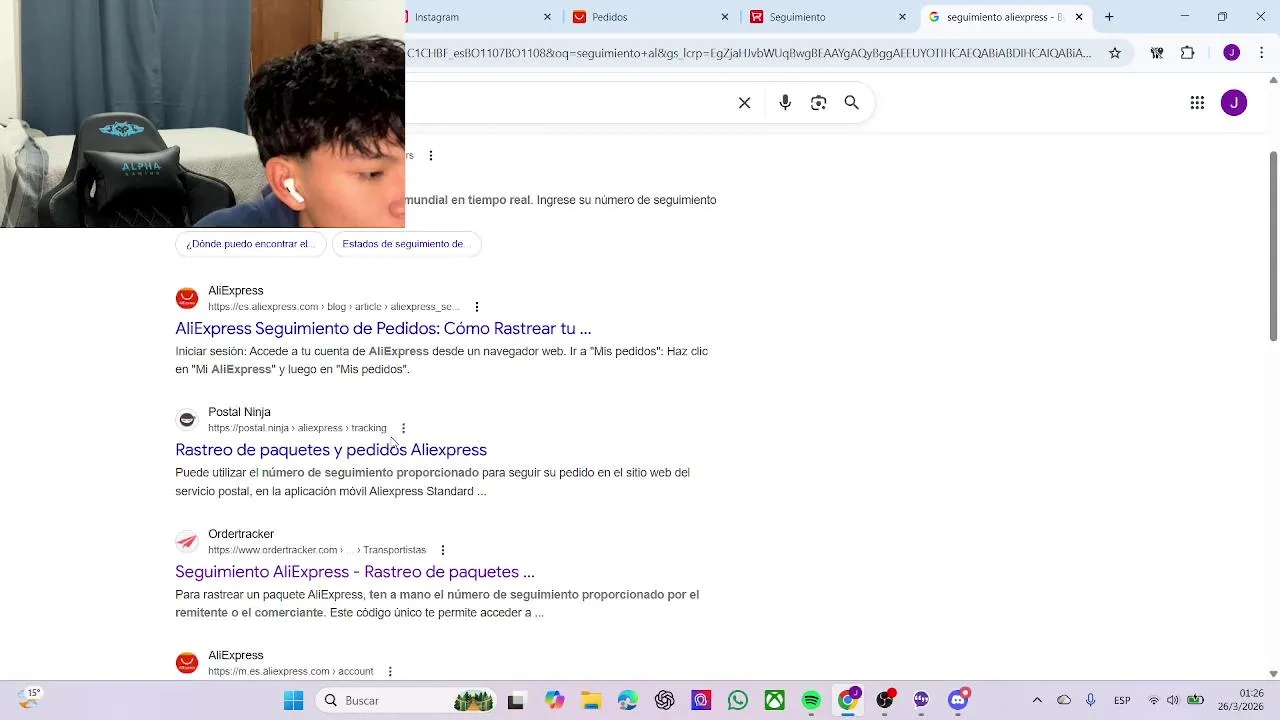Image resolution: width=1280 pixels, height=720 pixels.
Task: Start voice search with microphone icon
Action: coord(785,103)
